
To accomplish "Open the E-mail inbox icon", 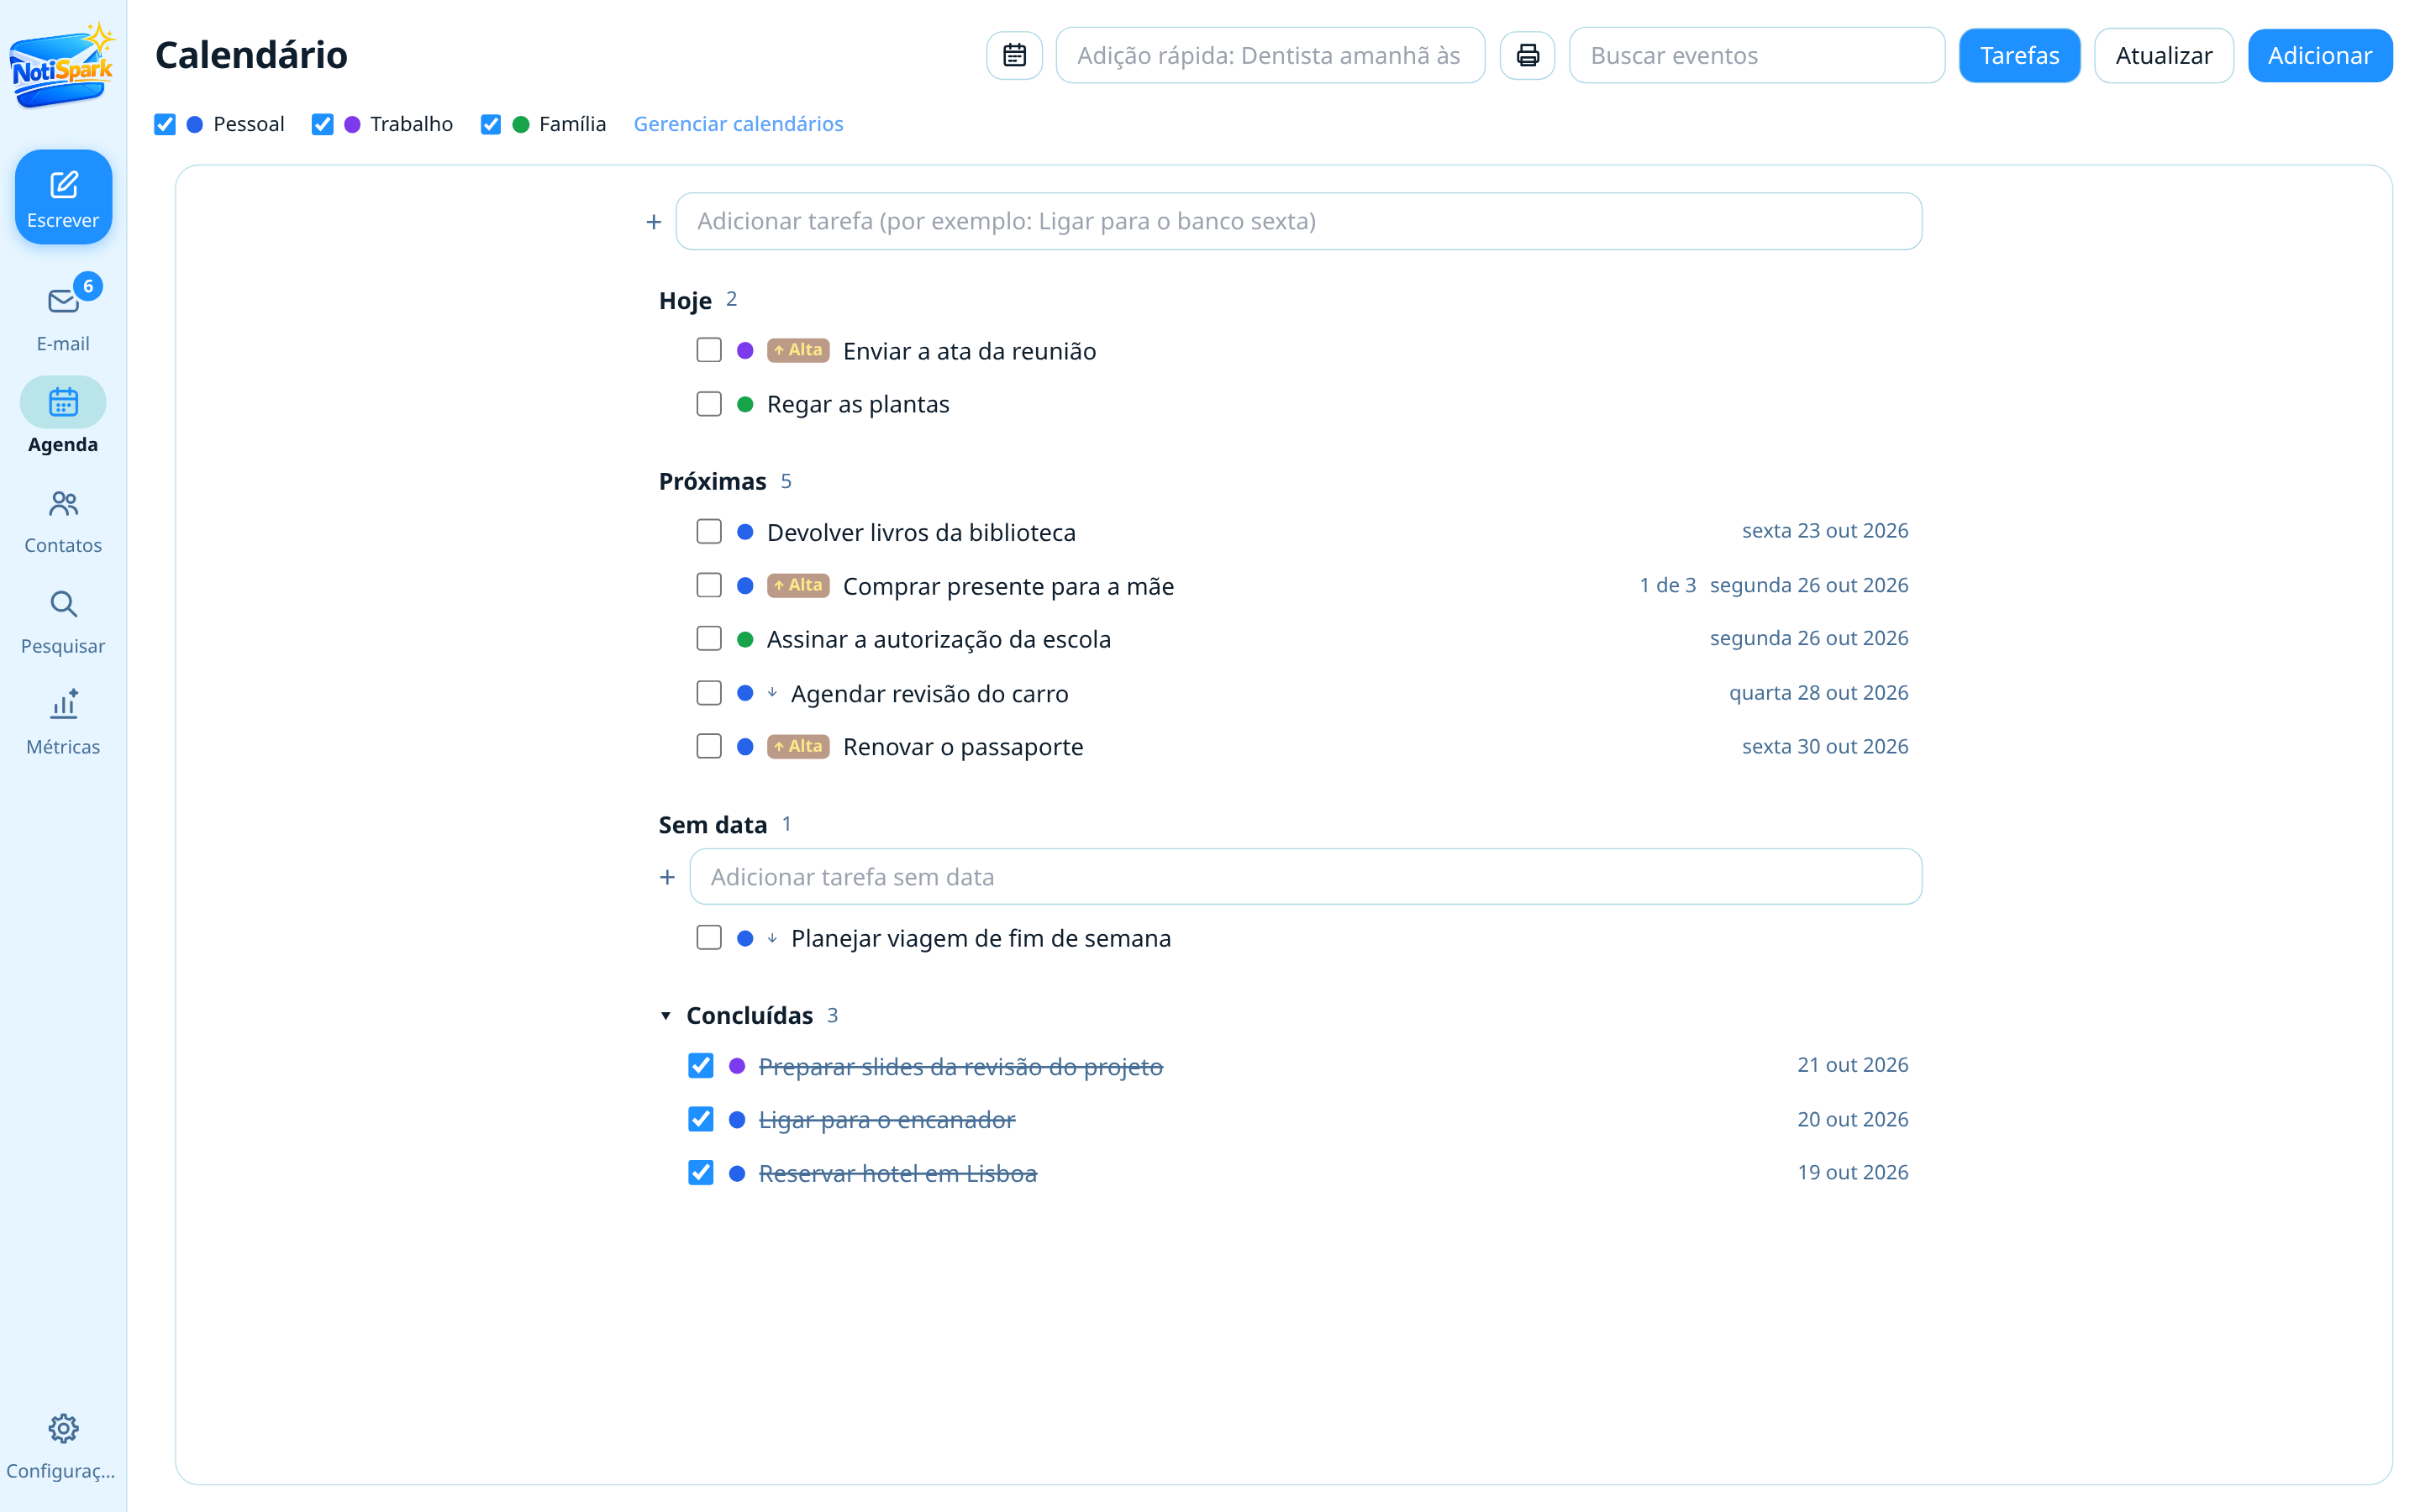I will pos(63,300).
